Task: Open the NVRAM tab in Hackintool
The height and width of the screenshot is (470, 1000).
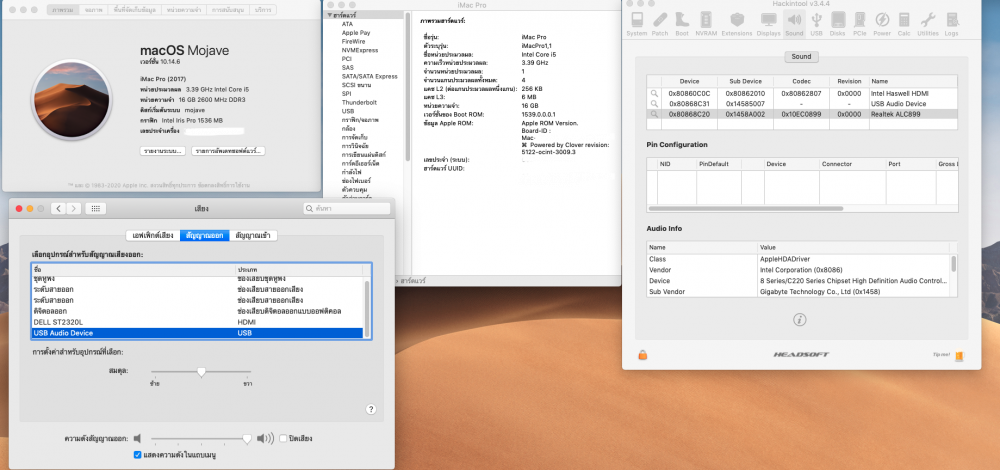Action: (705, 24)
